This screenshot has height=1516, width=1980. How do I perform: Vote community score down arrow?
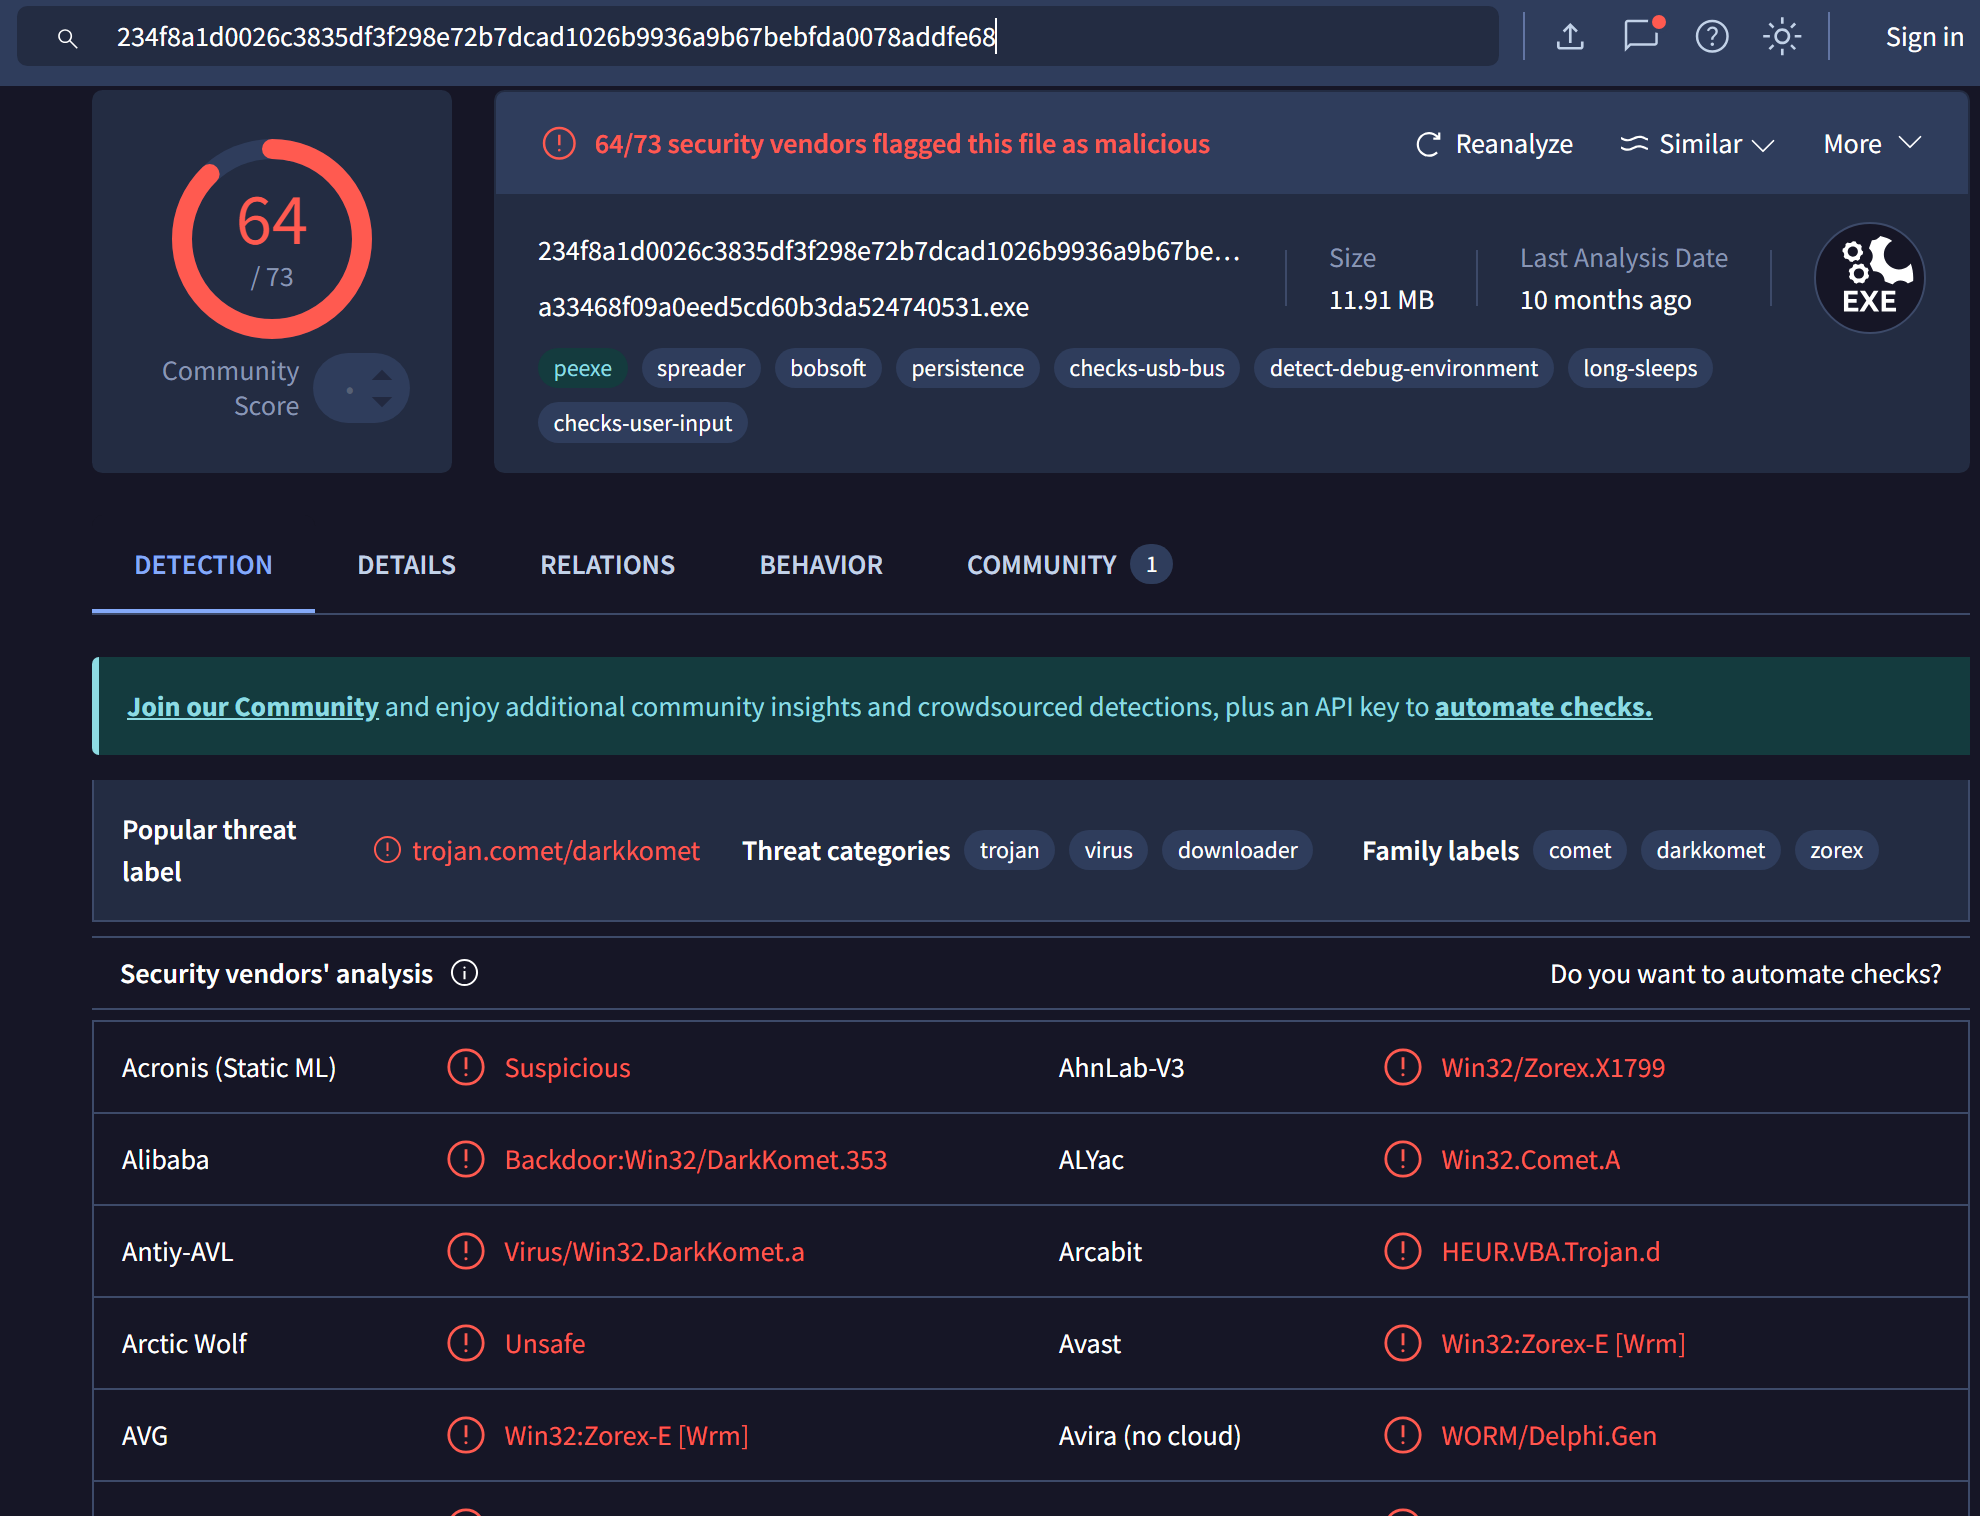[x=382, y=401]
